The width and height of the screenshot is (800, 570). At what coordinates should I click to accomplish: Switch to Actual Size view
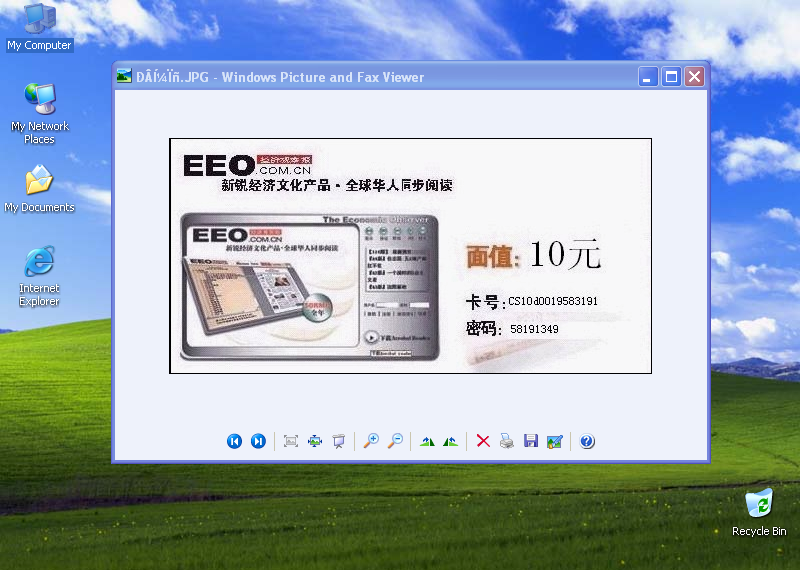point(315,441)
